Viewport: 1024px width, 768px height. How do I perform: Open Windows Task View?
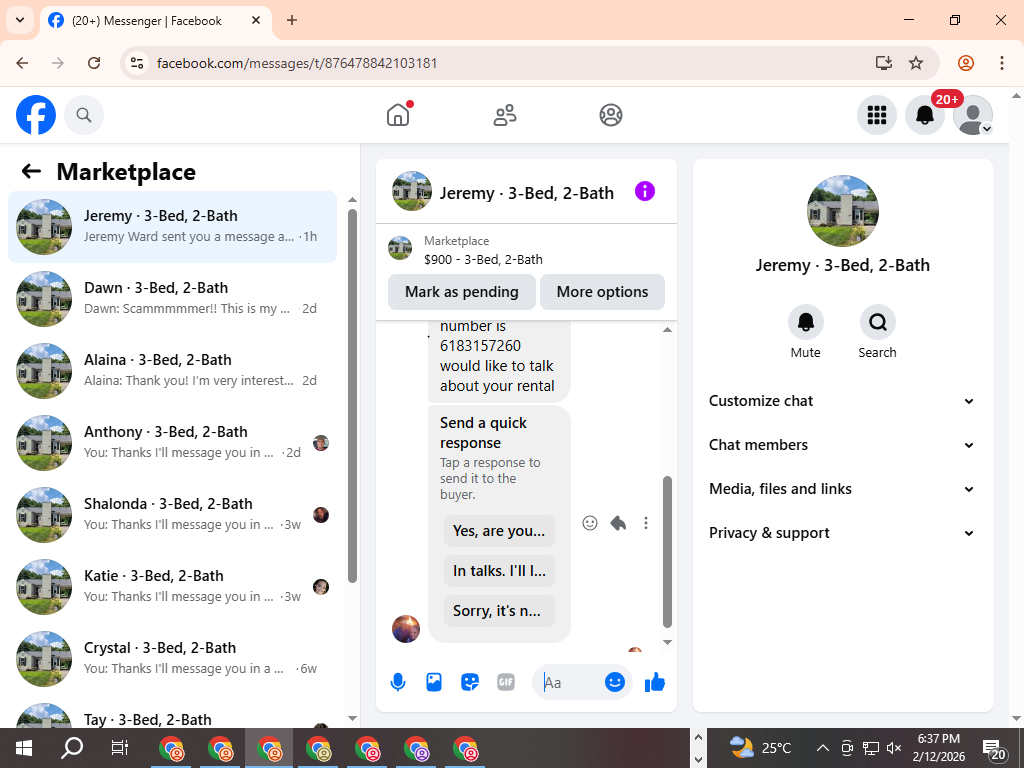pyautogui.click(x=120, y=748)
